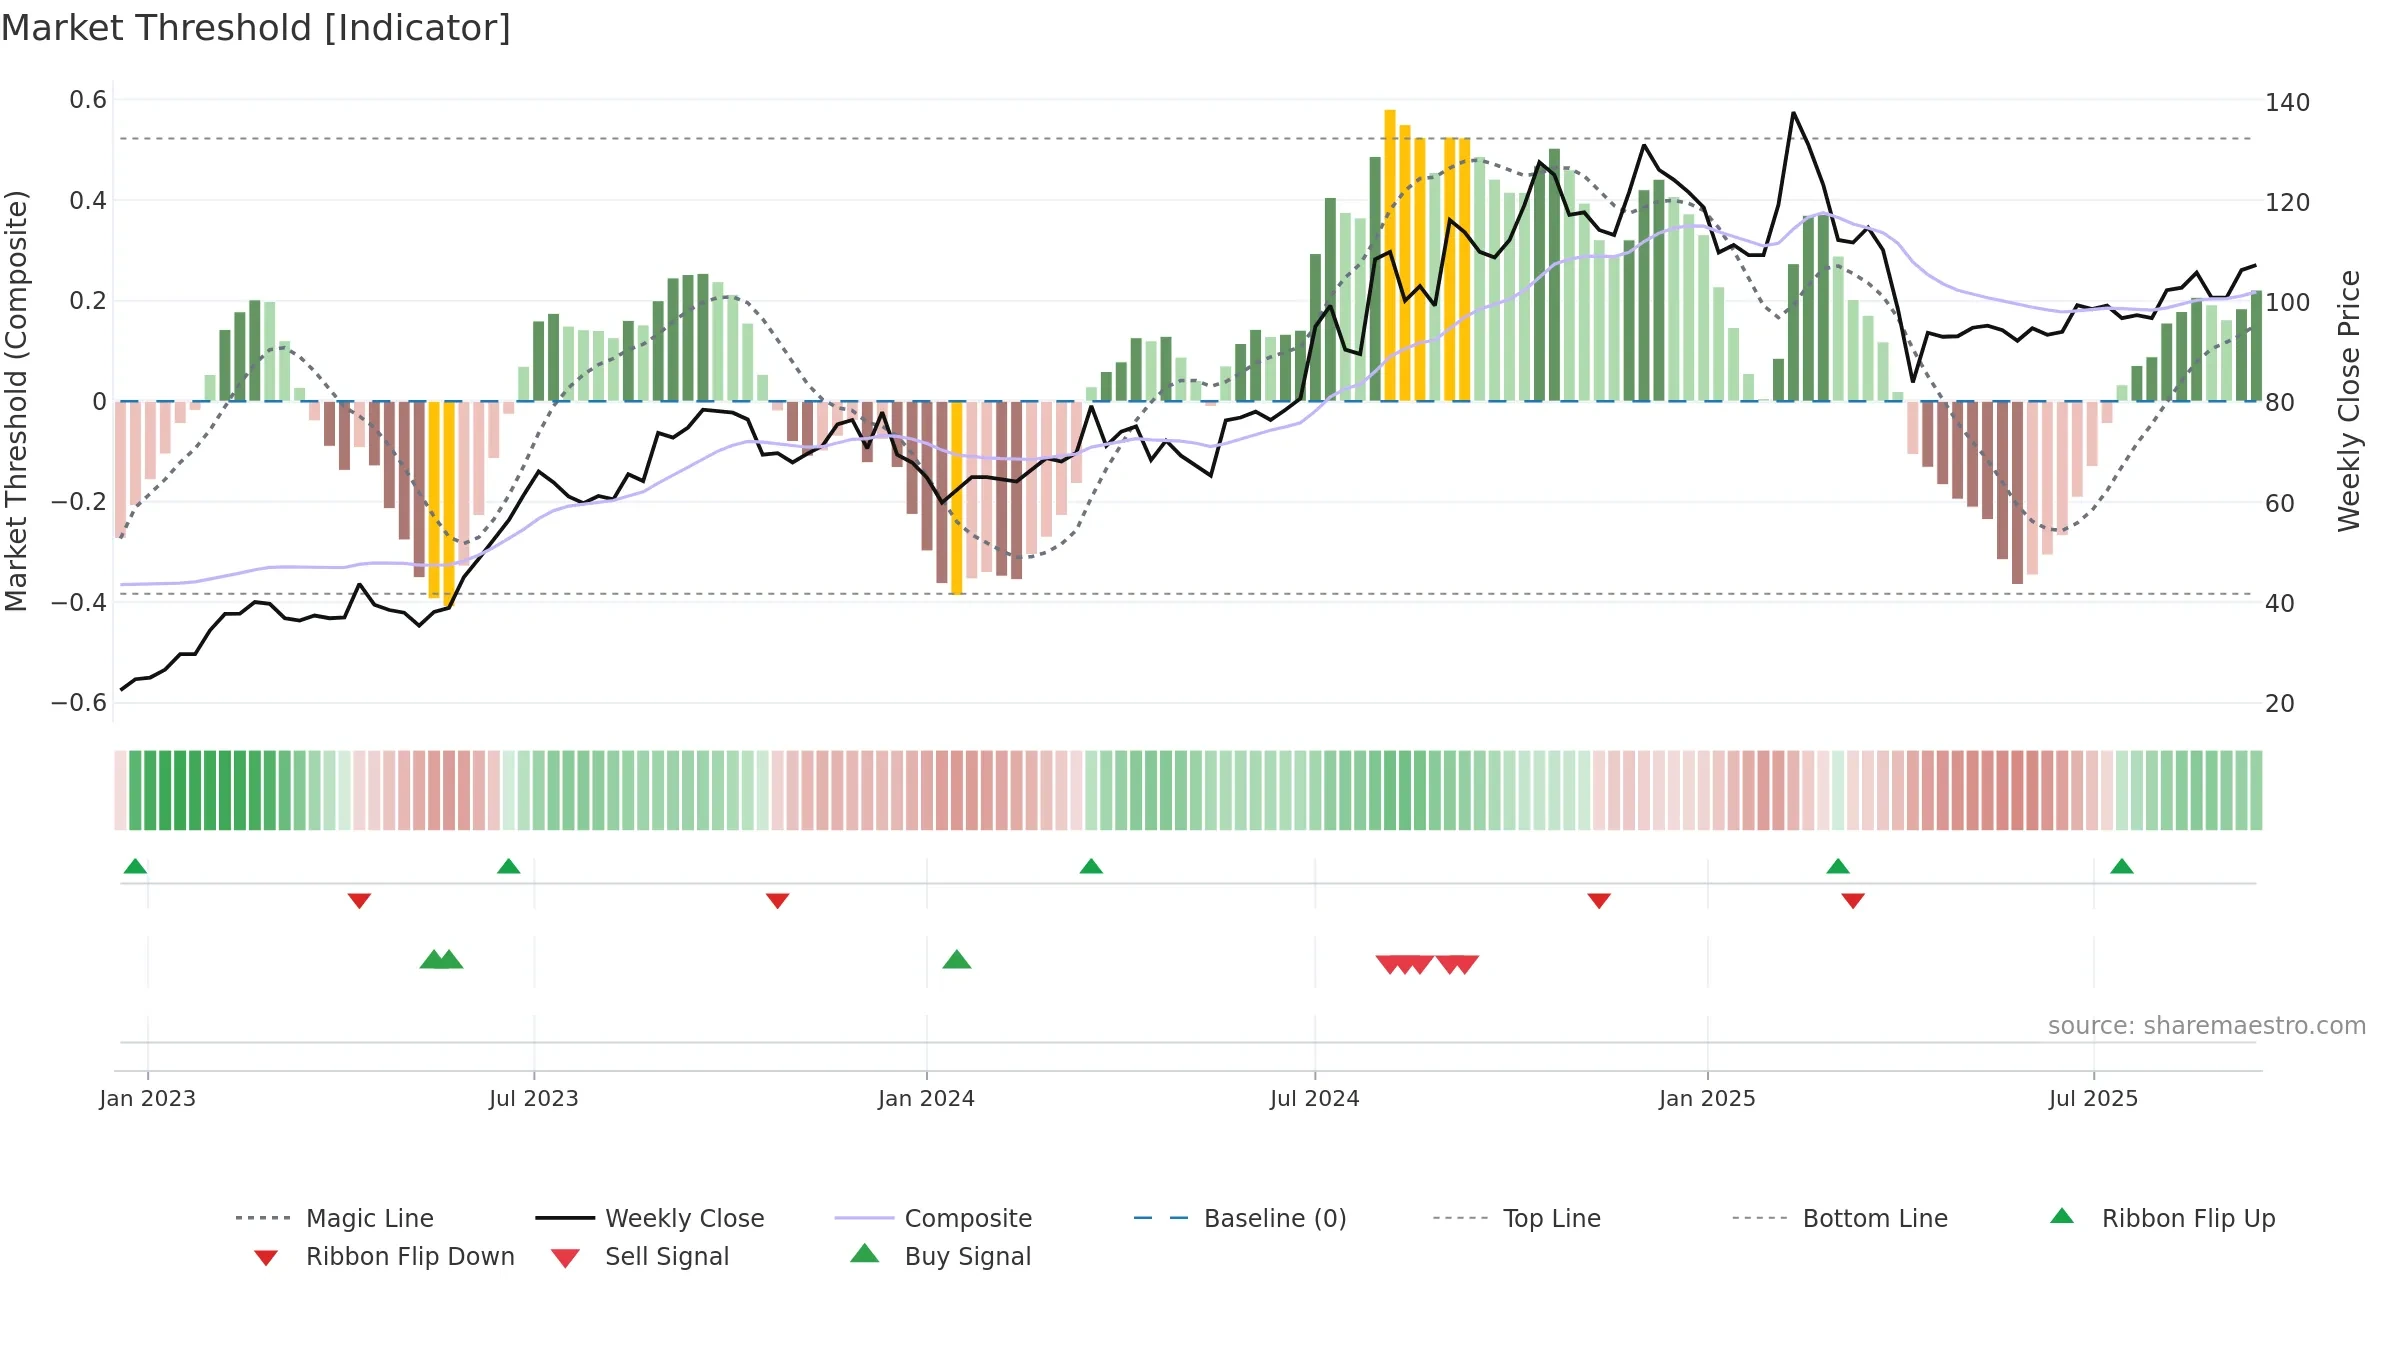The image size is (2400, 1350).
Task: Select the first ribbon flip up marker in Jan 2023
Action: pos(135,866)
